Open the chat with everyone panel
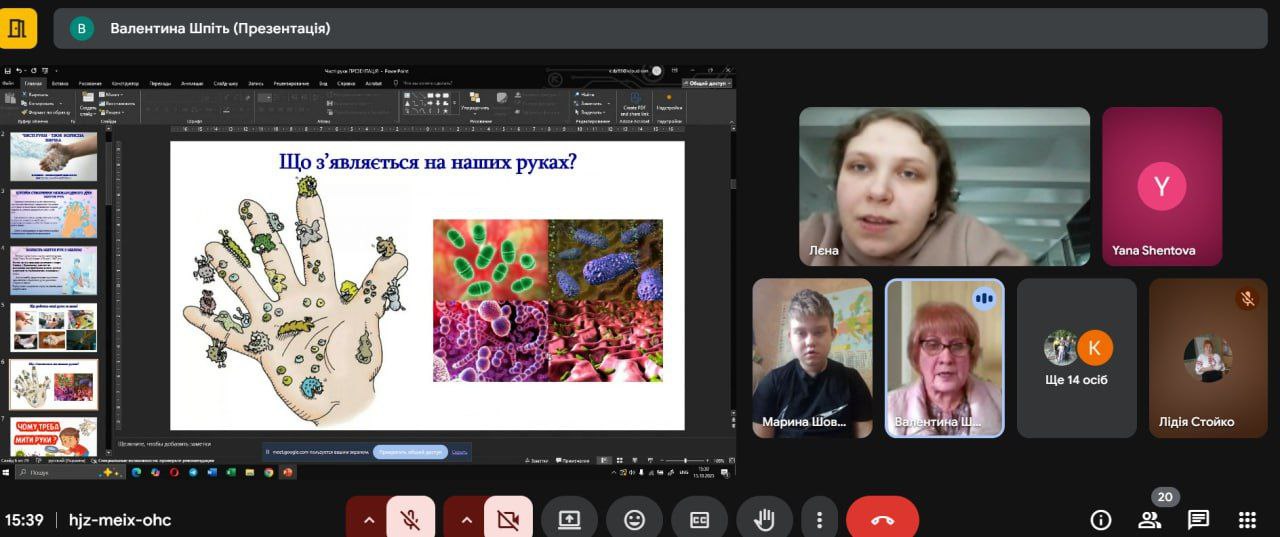The width and height of the screenshot is (1280, 537). point(1198,519)
